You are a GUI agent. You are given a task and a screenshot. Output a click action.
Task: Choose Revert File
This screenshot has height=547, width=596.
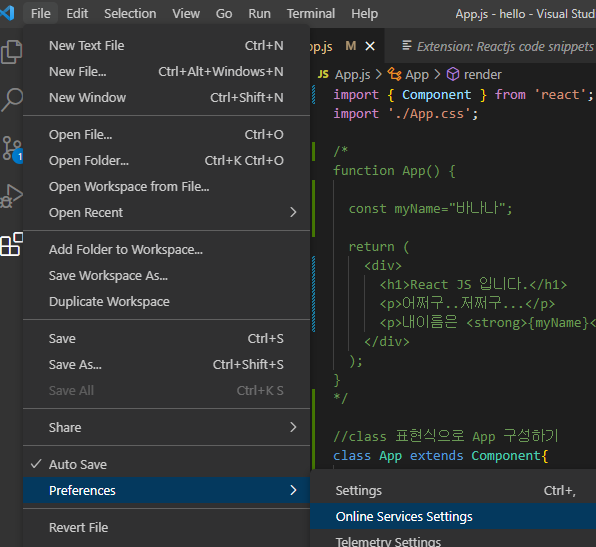point(166,528)
